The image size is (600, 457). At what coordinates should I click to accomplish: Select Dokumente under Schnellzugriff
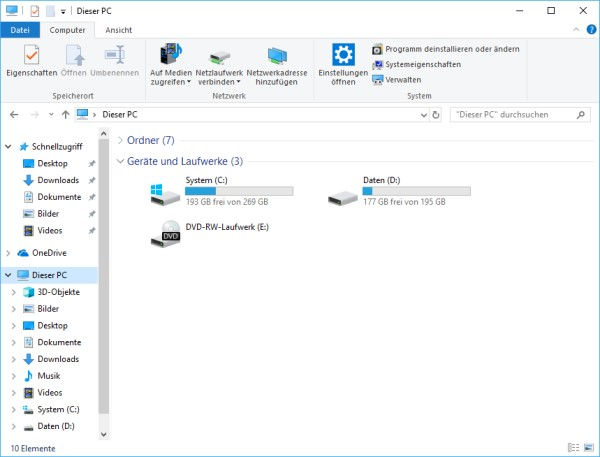59,197
